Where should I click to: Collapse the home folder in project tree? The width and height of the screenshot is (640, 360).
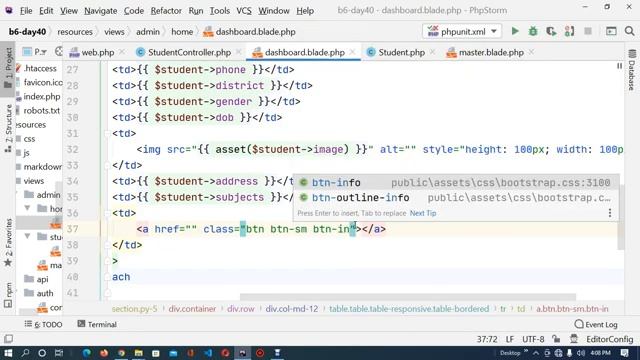[x=27, y=208]
